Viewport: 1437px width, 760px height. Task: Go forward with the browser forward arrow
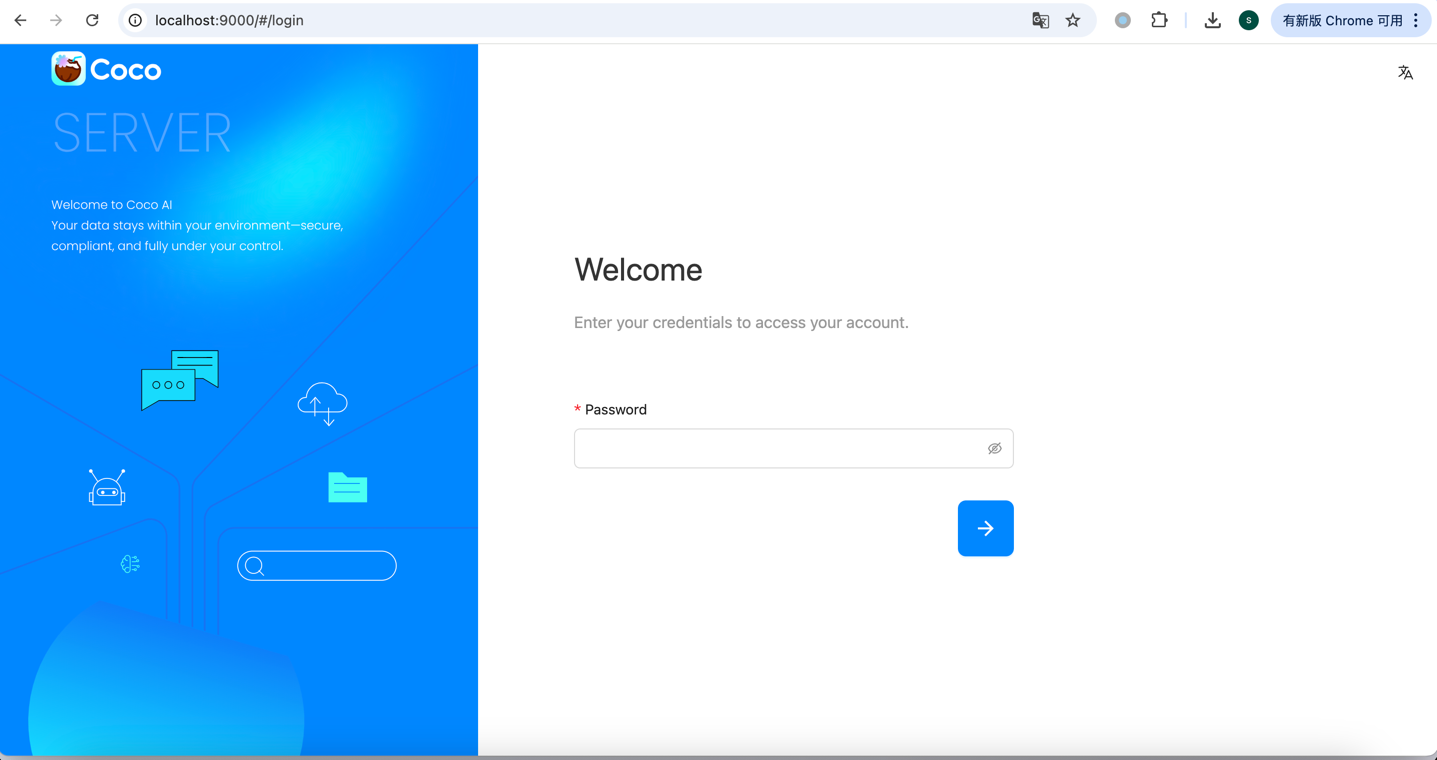56,20
